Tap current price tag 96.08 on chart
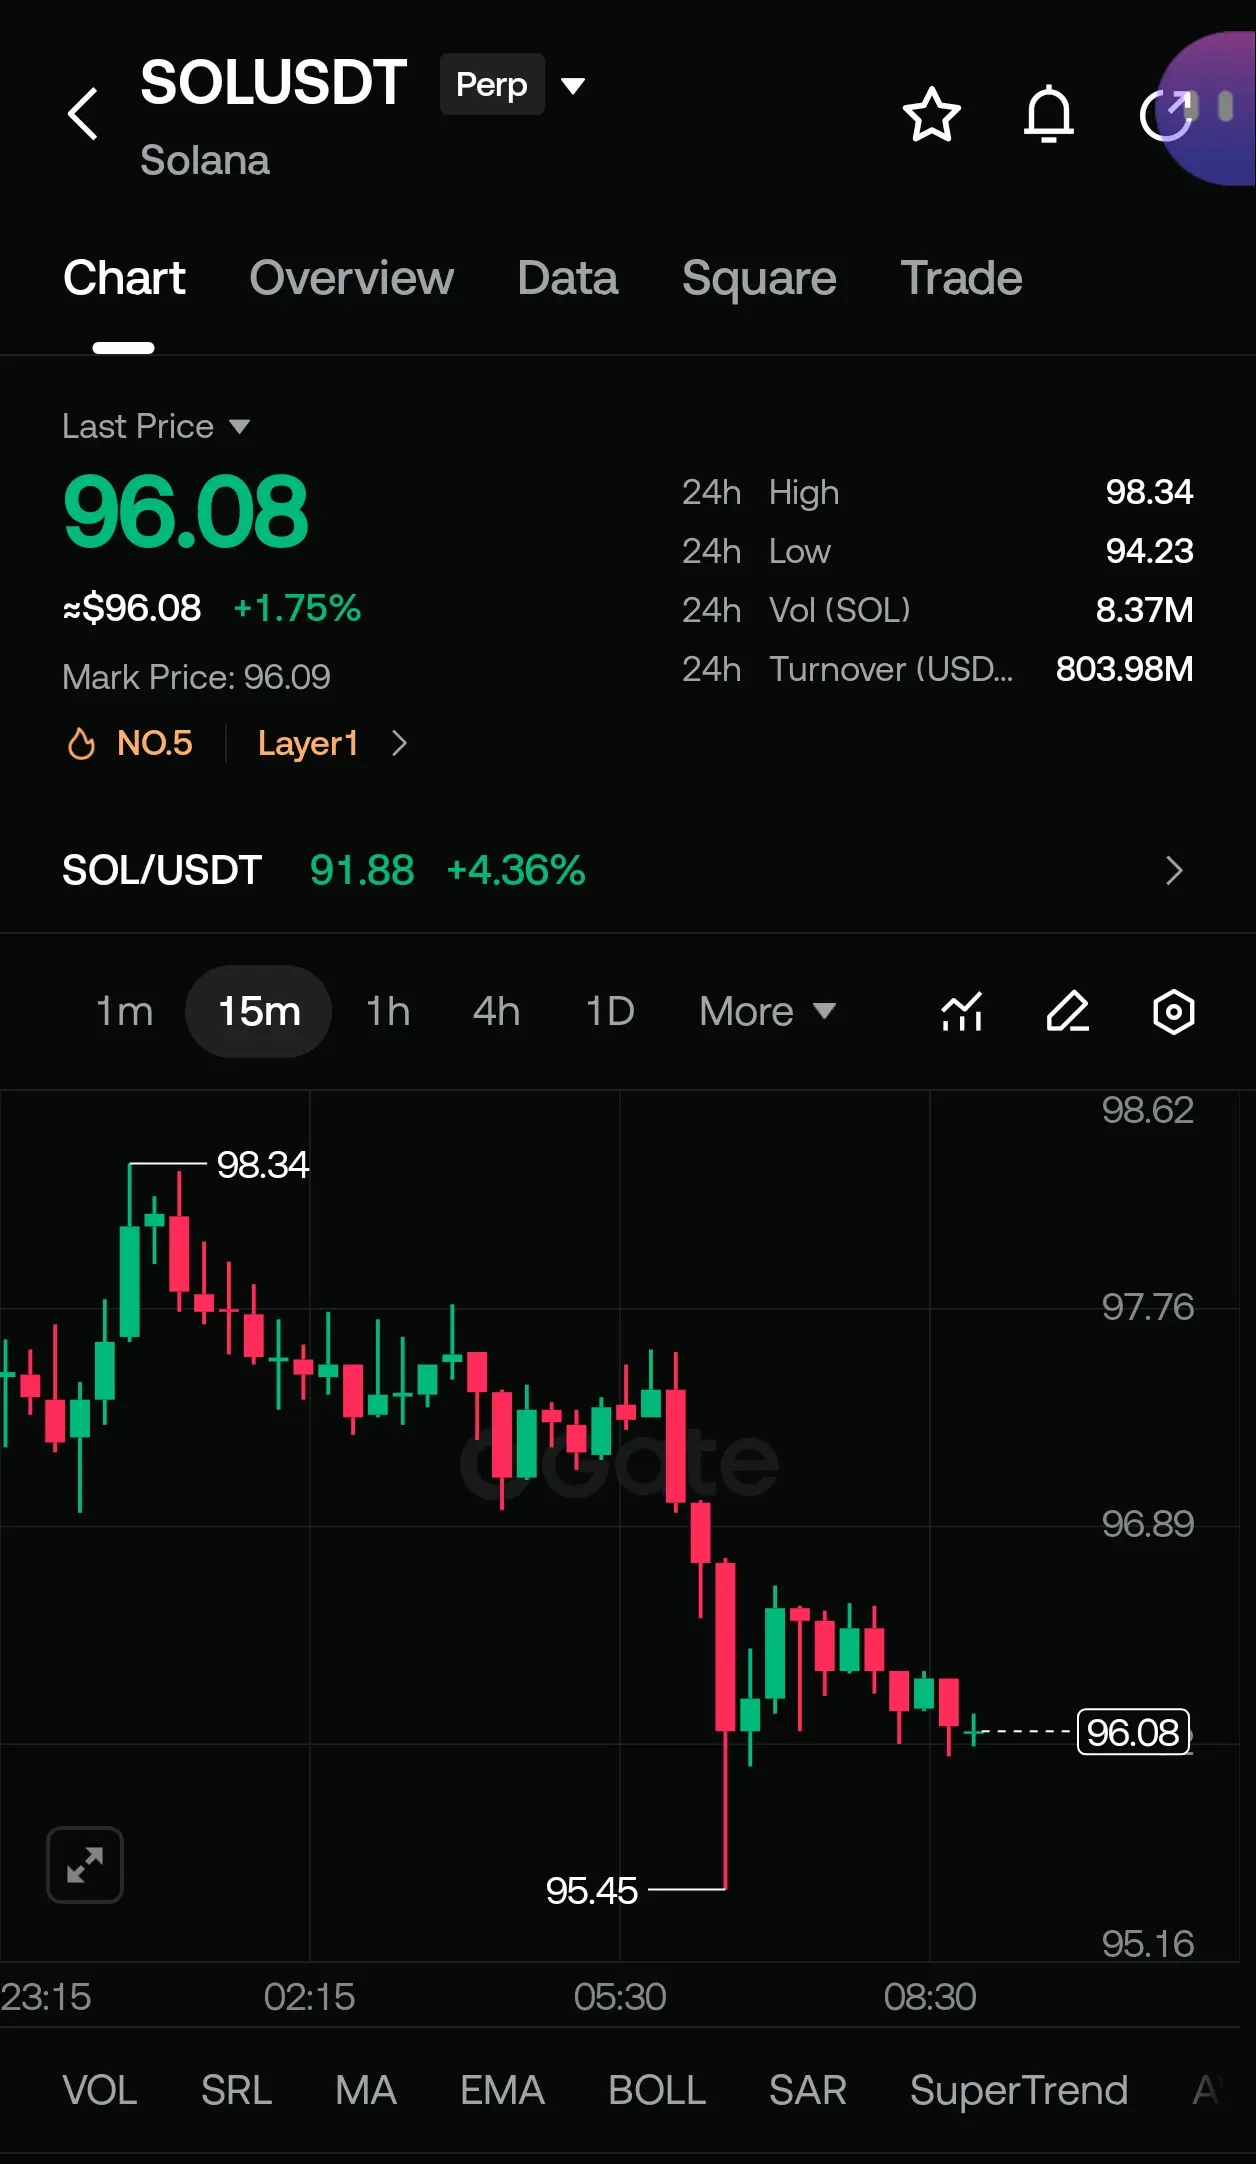1256x2164 pixels. 1134,1732
